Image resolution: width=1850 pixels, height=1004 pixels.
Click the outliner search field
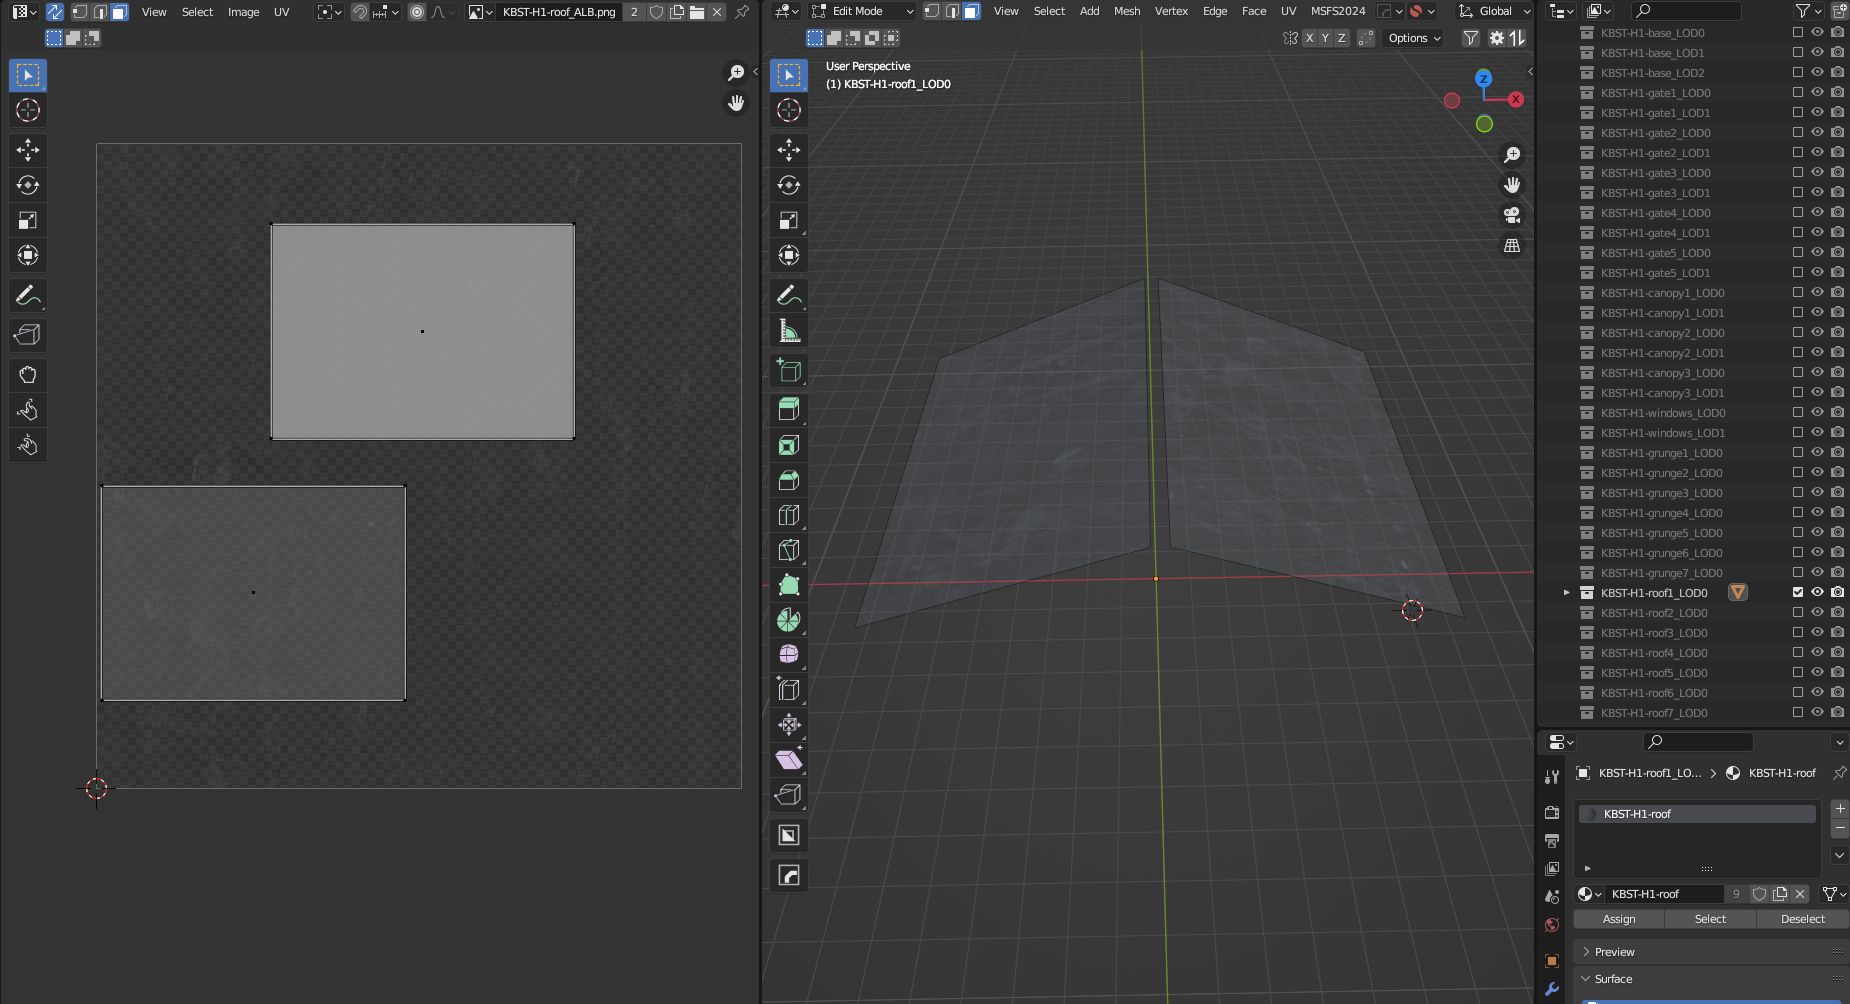1686,11
